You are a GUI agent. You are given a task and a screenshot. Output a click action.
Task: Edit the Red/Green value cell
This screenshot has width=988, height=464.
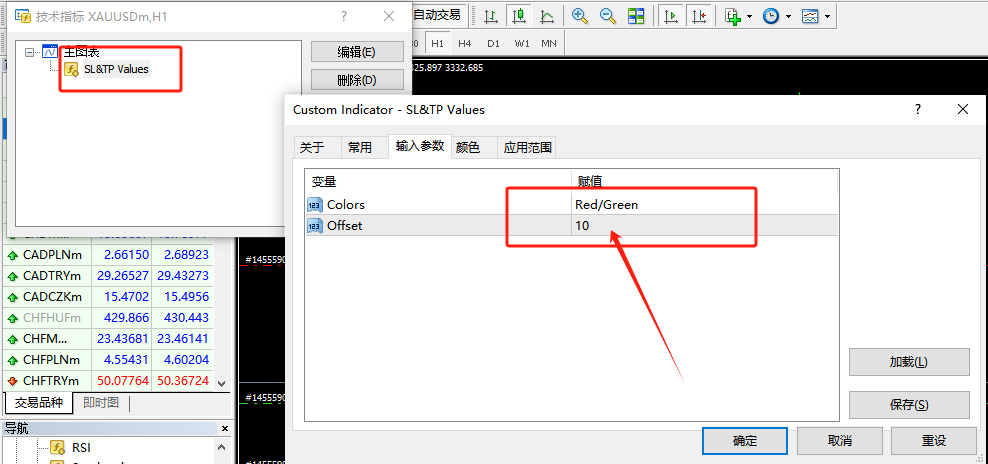coord(705,204)
